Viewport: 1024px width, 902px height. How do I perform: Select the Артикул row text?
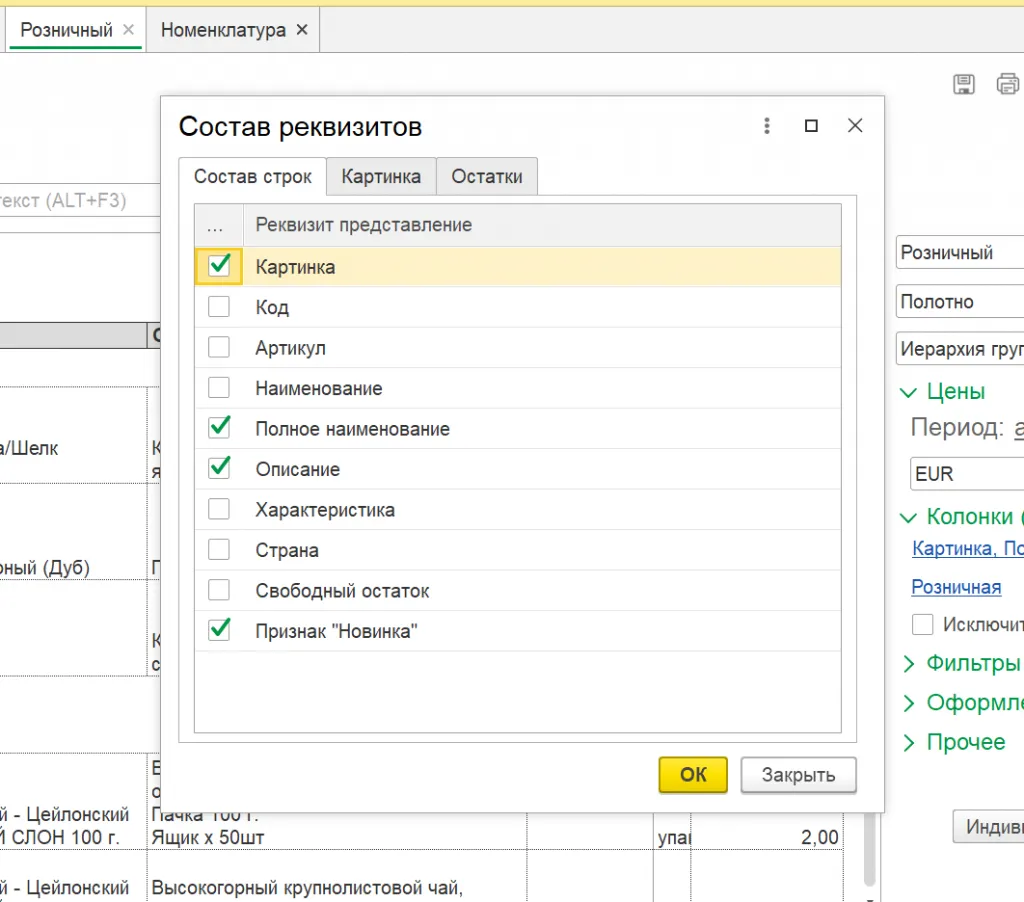(x=291, y=347)
